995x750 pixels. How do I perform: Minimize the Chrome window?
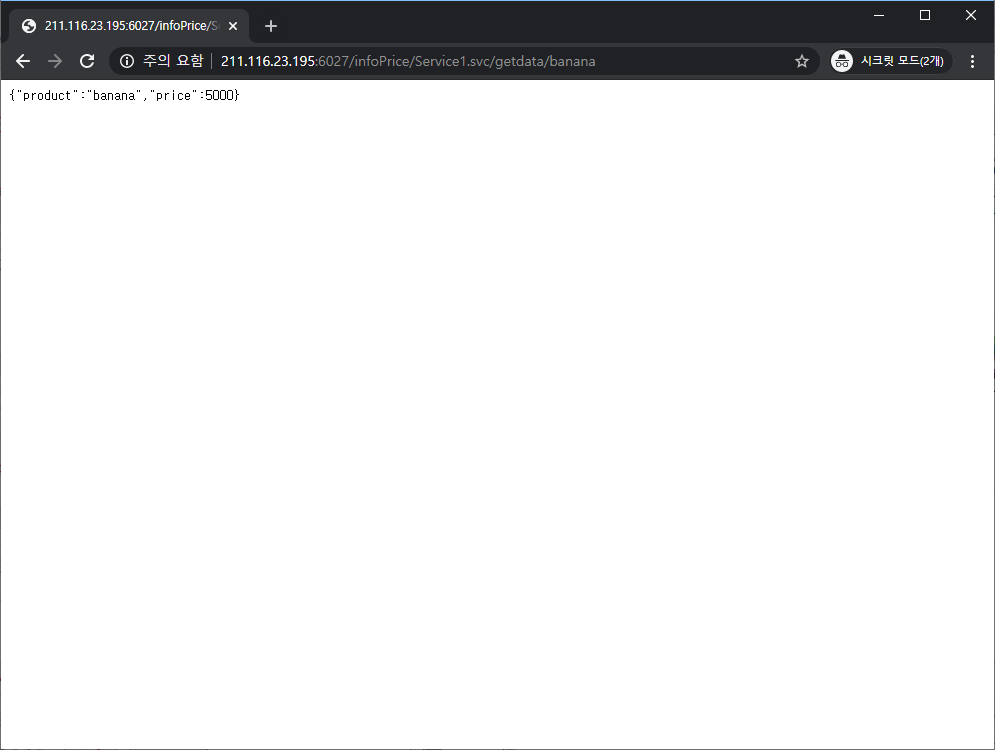coord(879,15)
